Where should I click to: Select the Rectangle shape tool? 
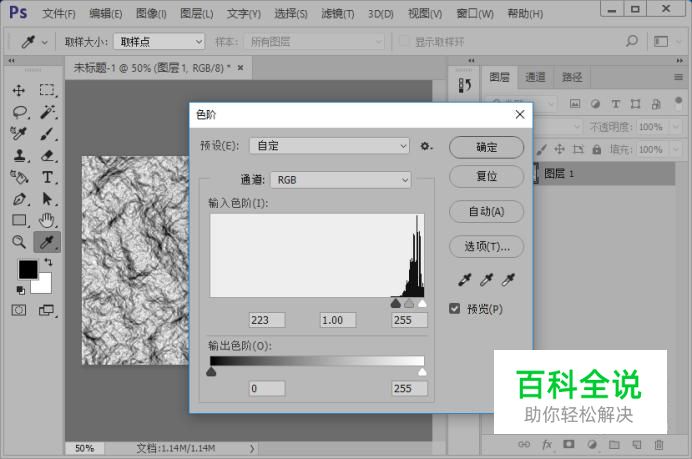(19, 220)
